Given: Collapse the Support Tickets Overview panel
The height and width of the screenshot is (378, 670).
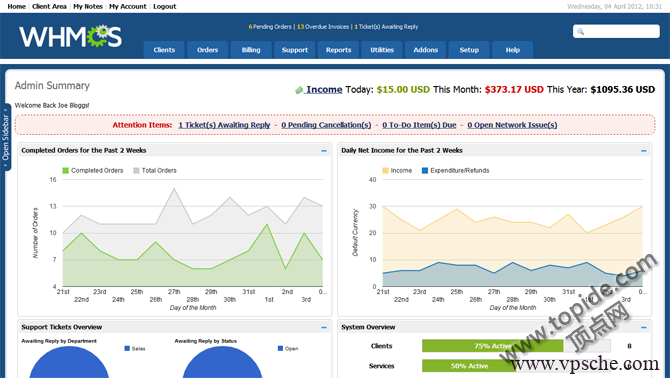Looking at the screenshot, I should (x=324, y=328).
